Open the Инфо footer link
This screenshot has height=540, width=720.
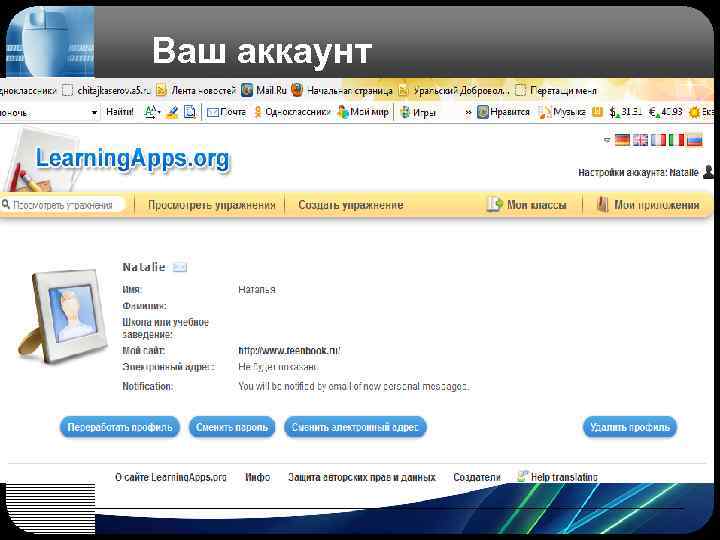point(258,478)
